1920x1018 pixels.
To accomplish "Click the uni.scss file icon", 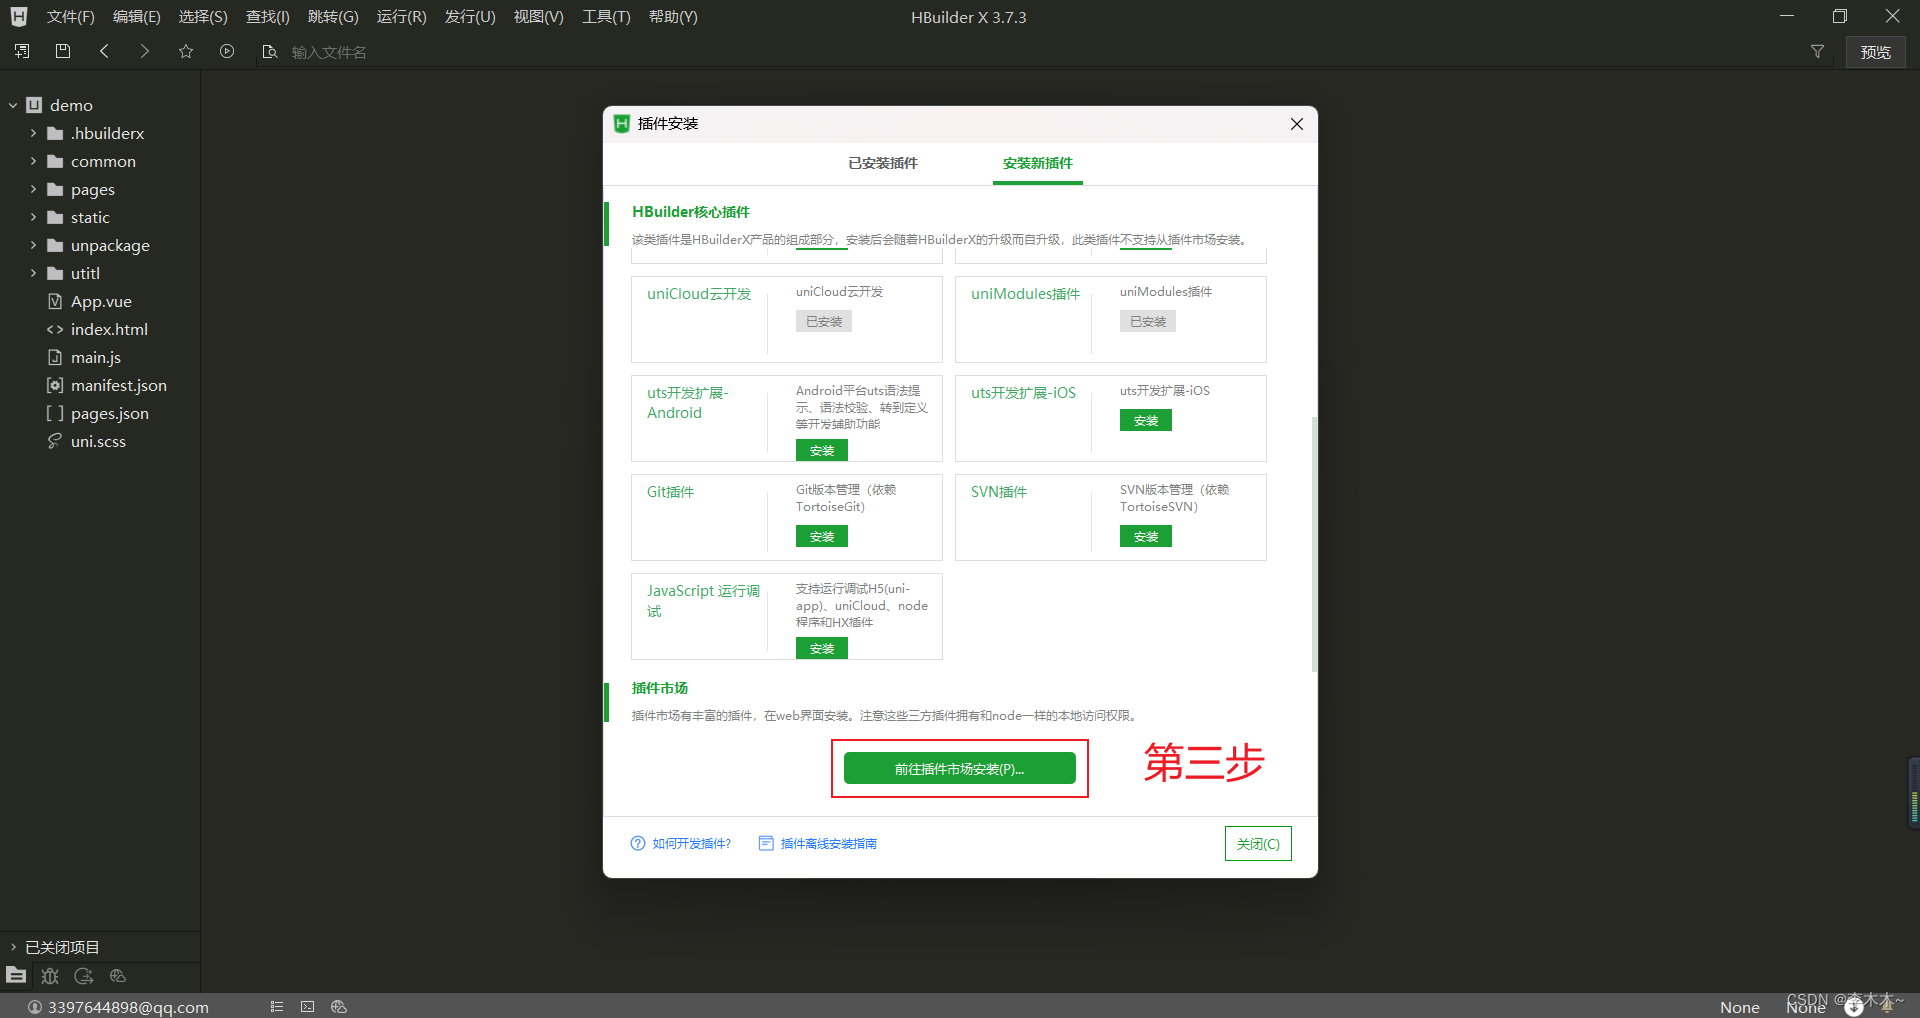I will click(x=55, y=441).
